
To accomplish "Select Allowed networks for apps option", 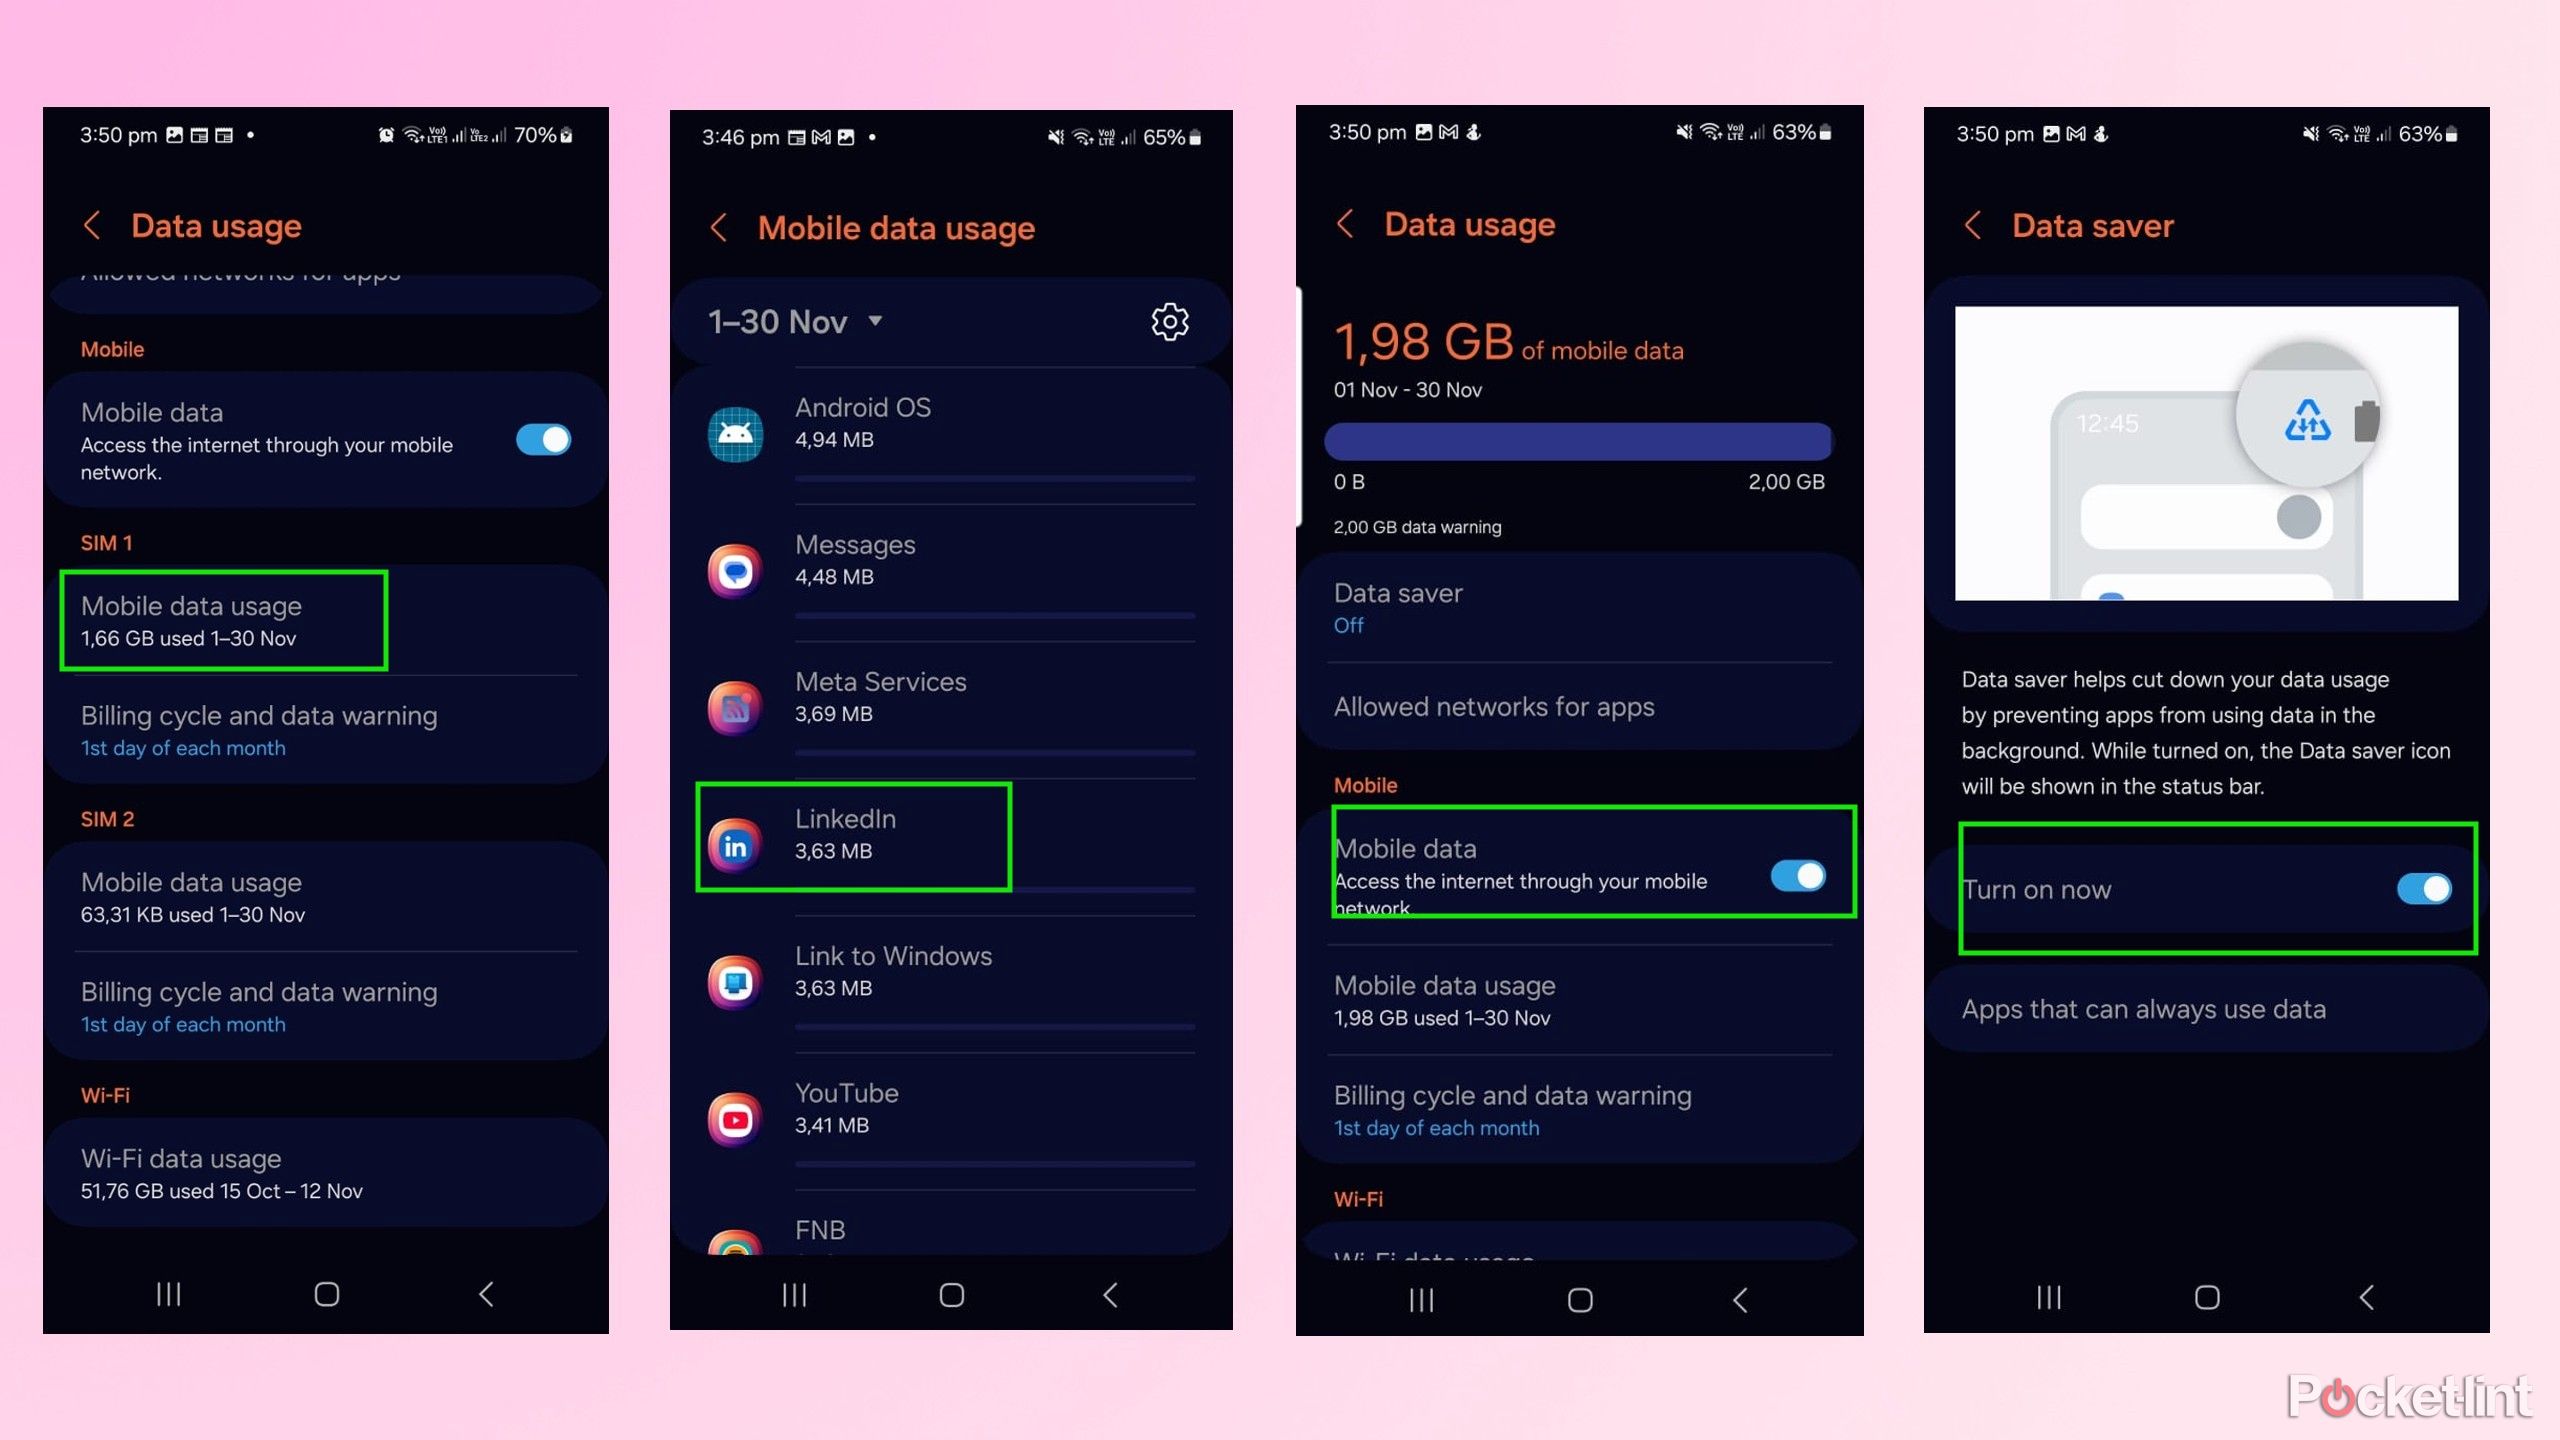I will [1495, 705].
